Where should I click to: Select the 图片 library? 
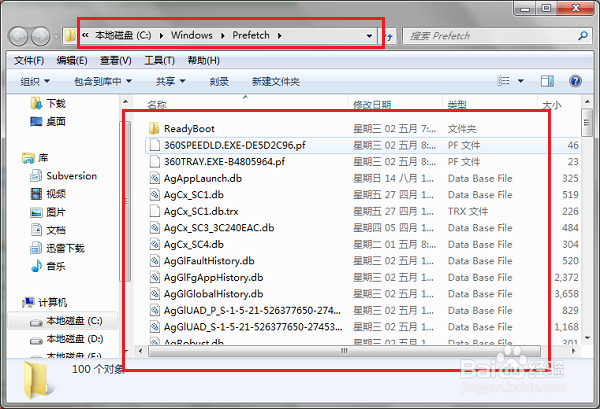[x=48, y=212]
